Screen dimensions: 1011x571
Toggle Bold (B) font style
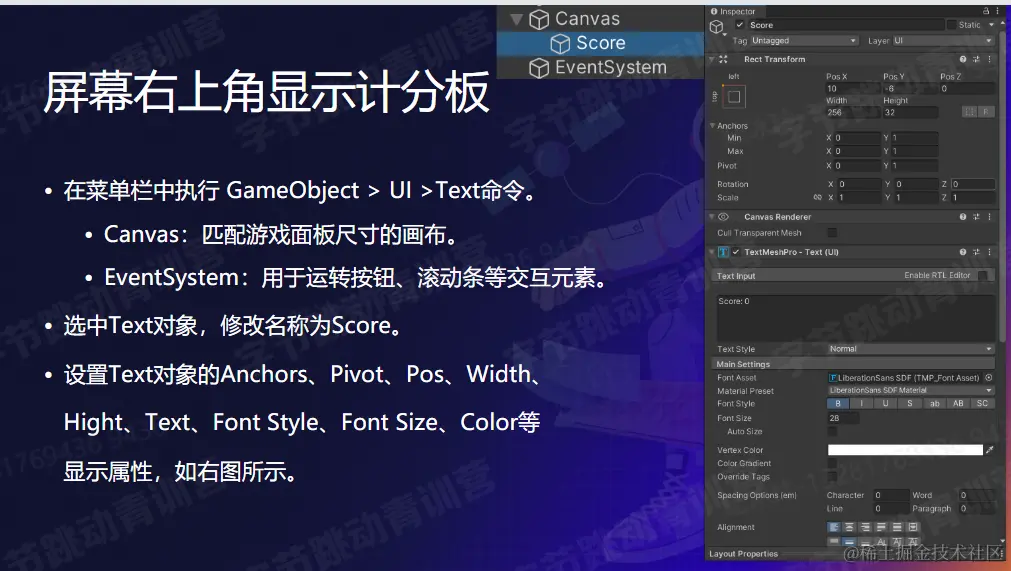(838, 403)
